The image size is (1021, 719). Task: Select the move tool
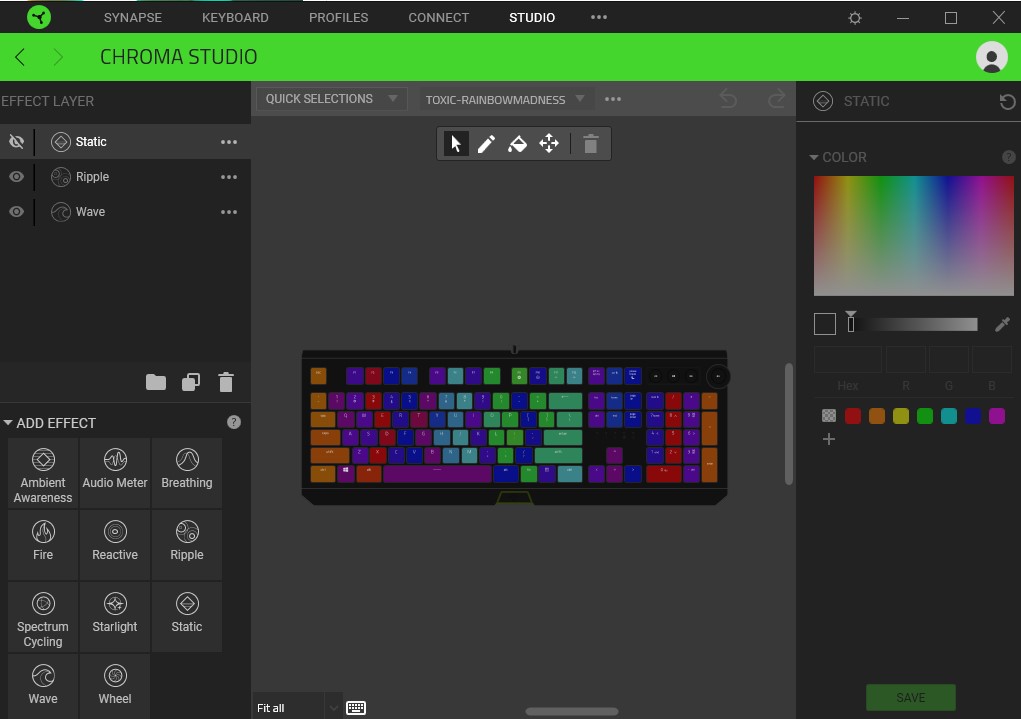549,143
